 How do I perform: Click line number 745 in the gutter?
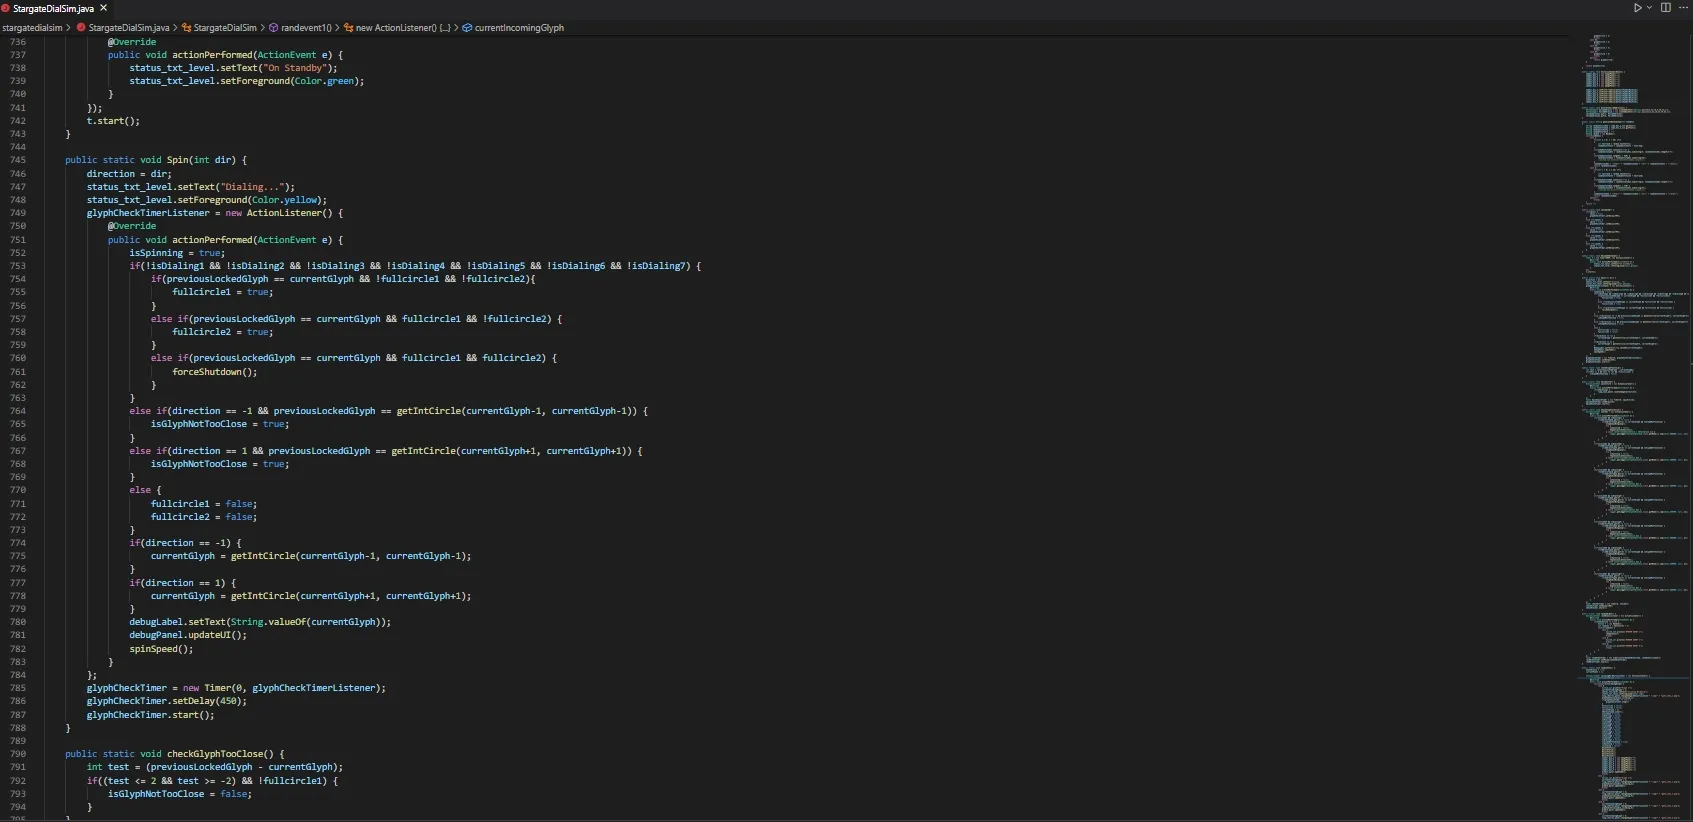(18, 160)
